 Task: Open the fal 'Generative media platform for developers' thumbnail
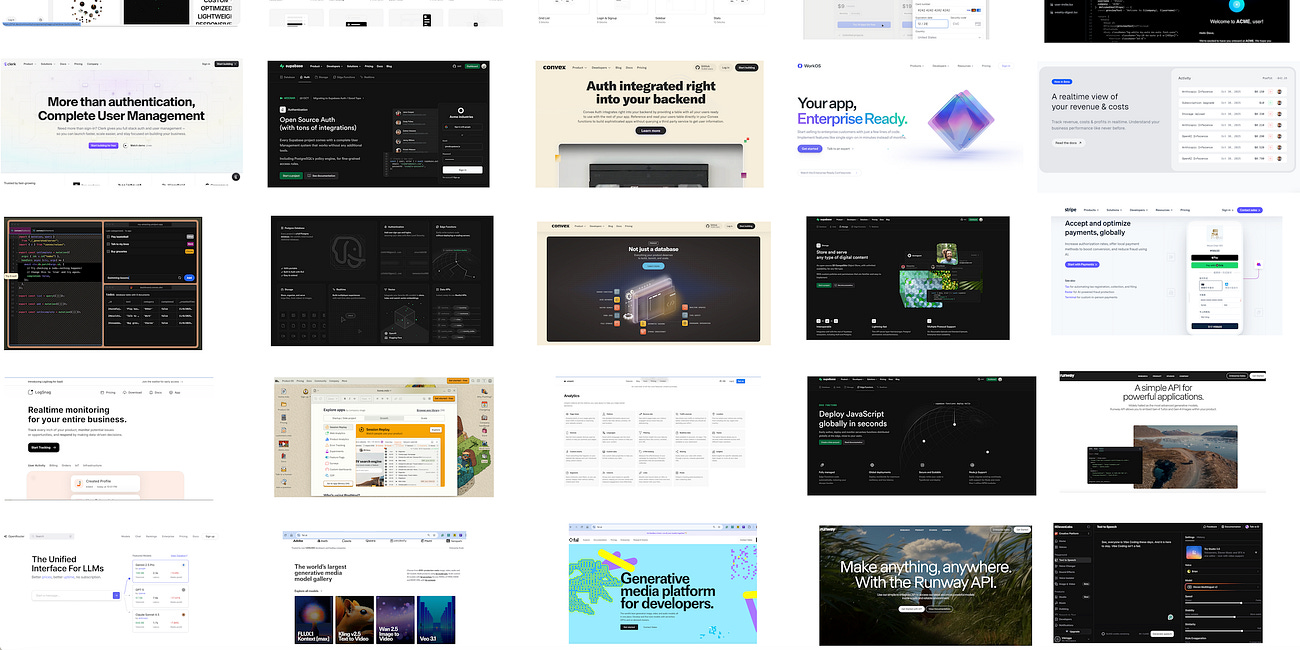[663, 582]
